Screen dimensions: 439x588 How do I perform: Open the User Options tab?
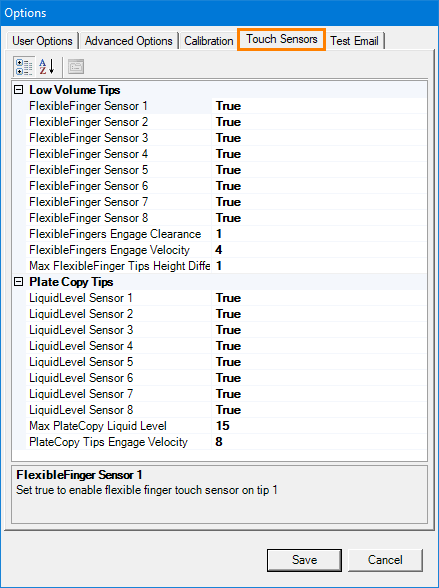pos(42,40)
